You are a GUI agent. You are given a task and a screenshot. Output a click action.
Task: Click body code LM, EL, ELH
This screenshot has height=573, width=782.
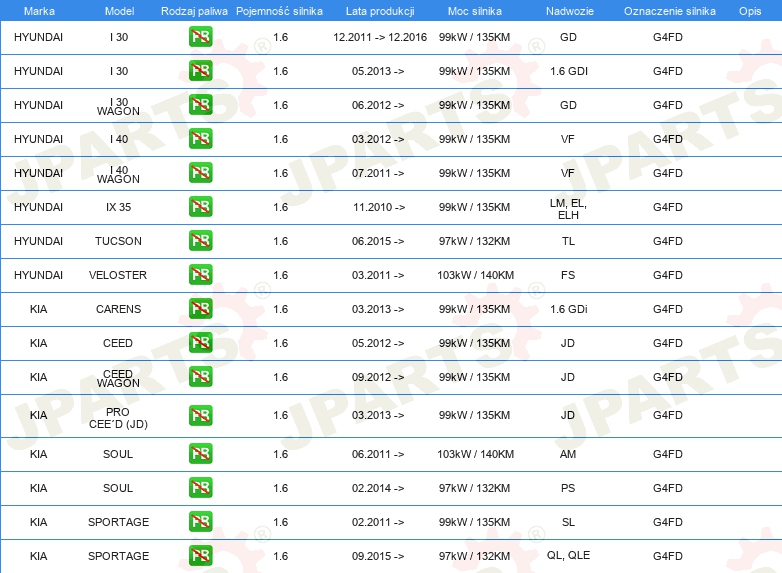(x=568, y=209)
